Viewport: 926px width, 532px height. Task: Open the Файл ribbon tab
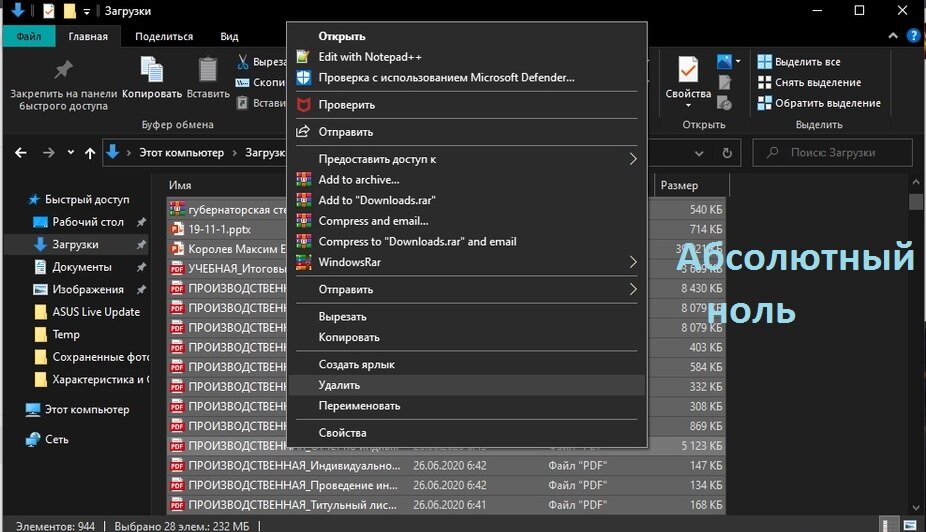click(x=29, y=36)
